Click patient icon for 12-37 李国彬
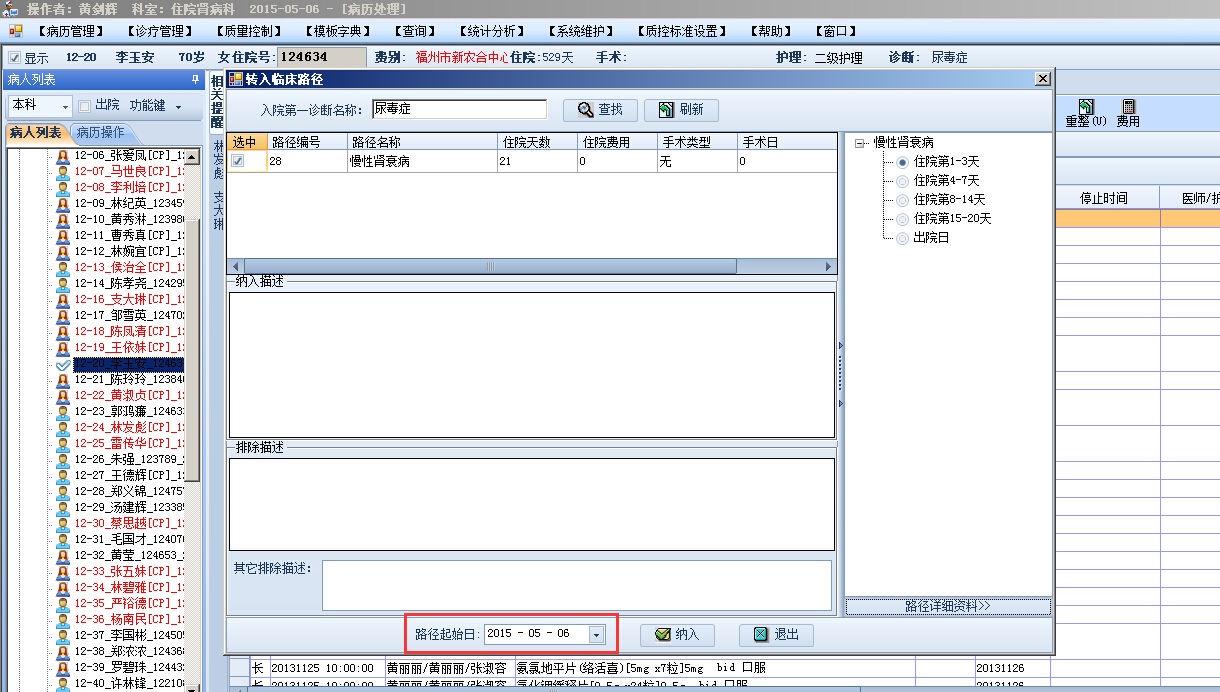Image resolution: width=1220 pixels, height=692 pixels. pos(63,635)
